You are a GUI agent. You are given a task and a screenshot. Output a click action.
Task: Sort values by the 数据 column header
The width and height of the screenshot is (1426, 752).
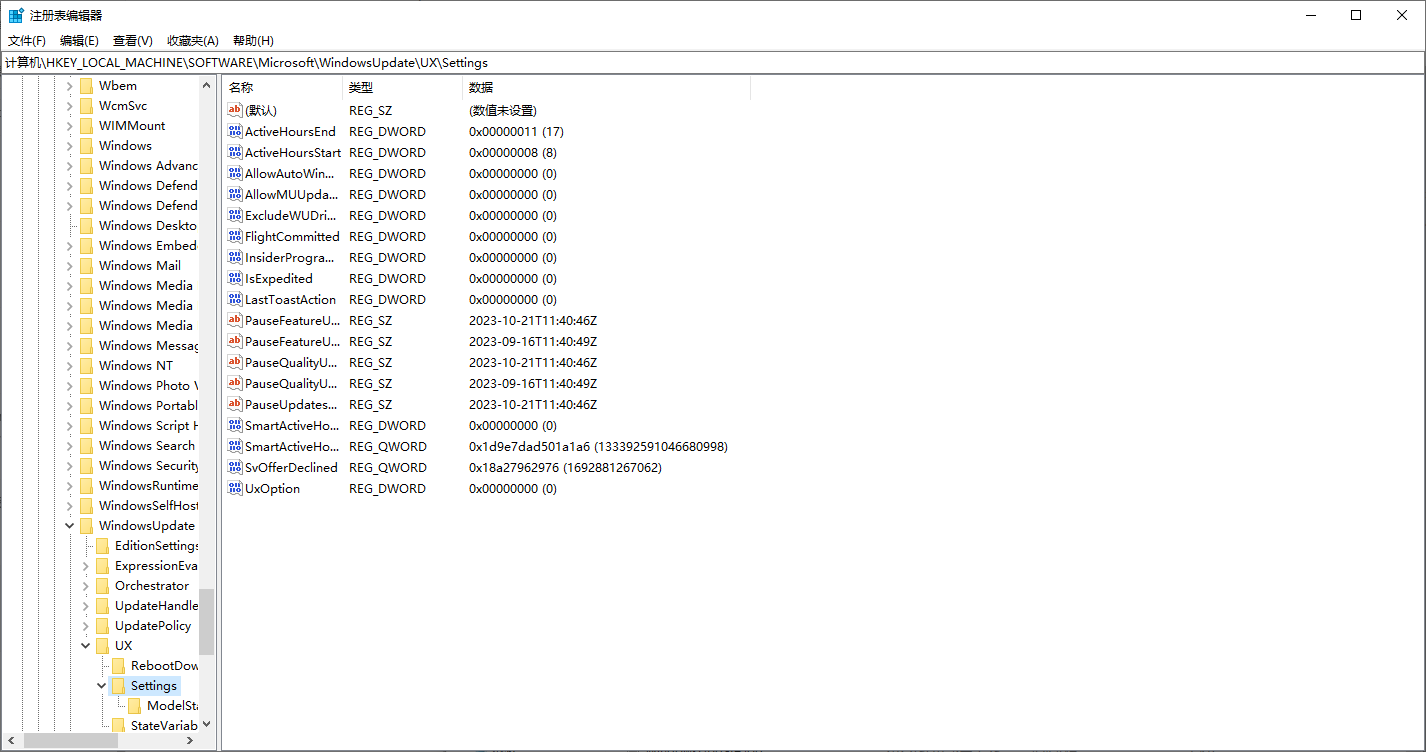606,88
